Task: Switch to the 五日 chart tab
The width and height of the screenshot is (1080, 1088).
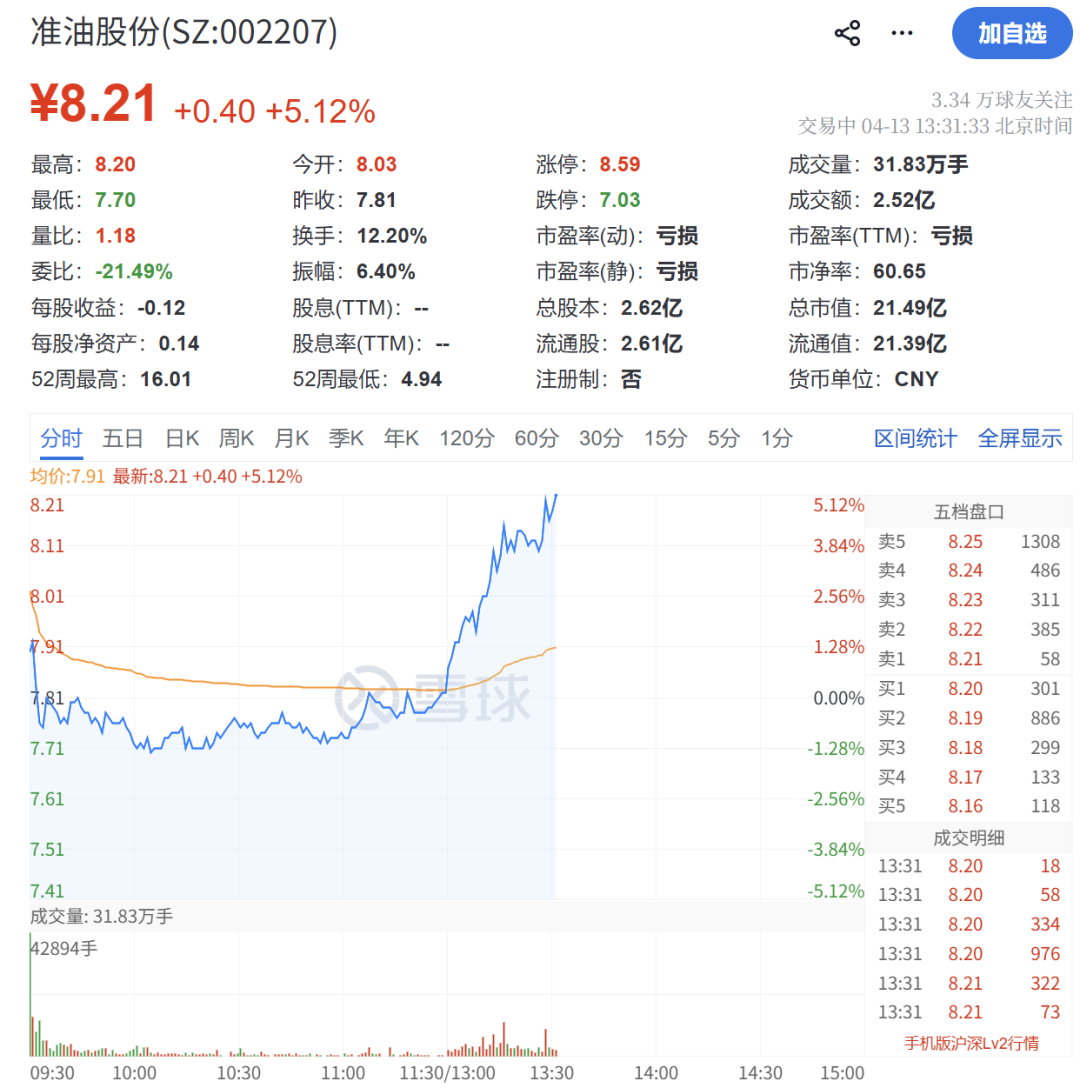Action: point(120,437)
